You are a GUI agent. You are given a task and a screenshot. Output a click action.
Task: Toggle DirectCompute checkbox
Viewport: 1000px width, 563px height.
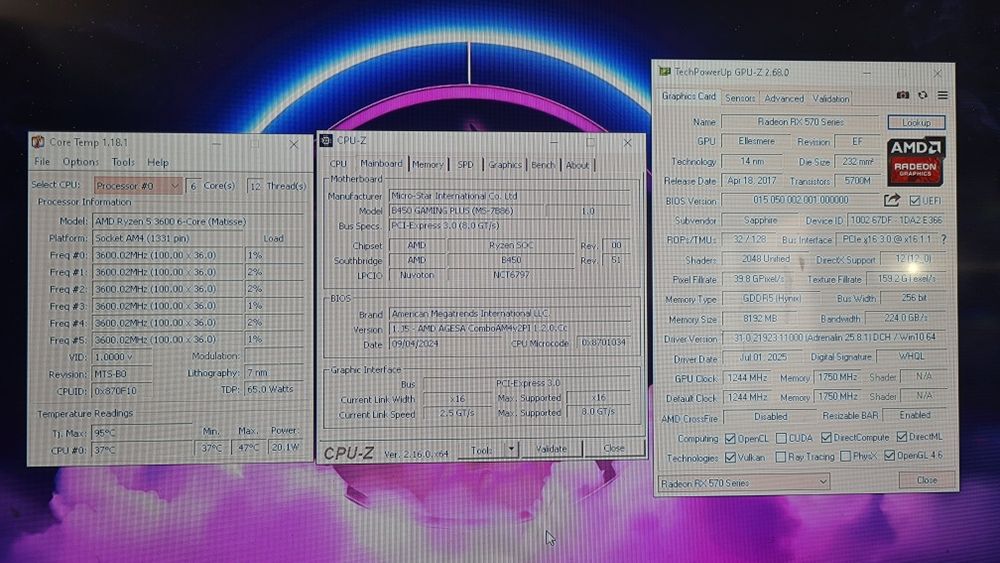click(x=826, y=437)
